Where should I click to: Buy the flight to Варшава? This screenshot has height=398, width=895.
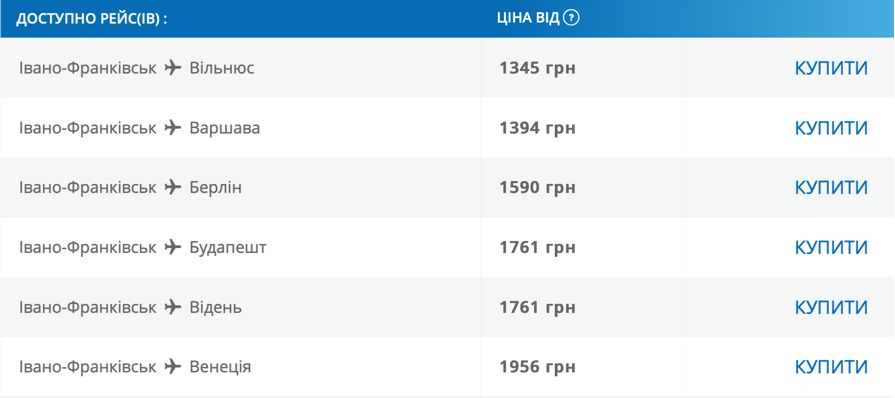click(831, 128)
